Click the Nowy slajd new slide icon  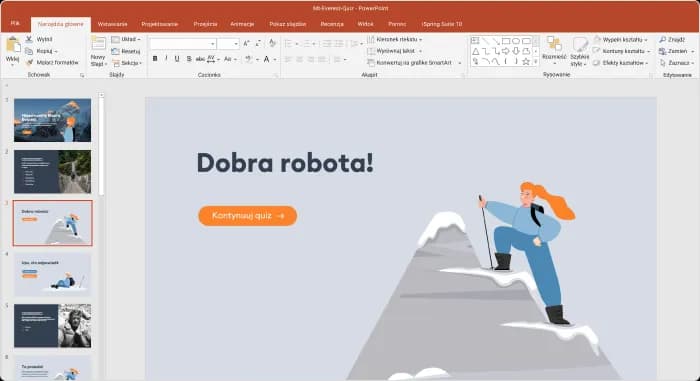click(98, 43)
